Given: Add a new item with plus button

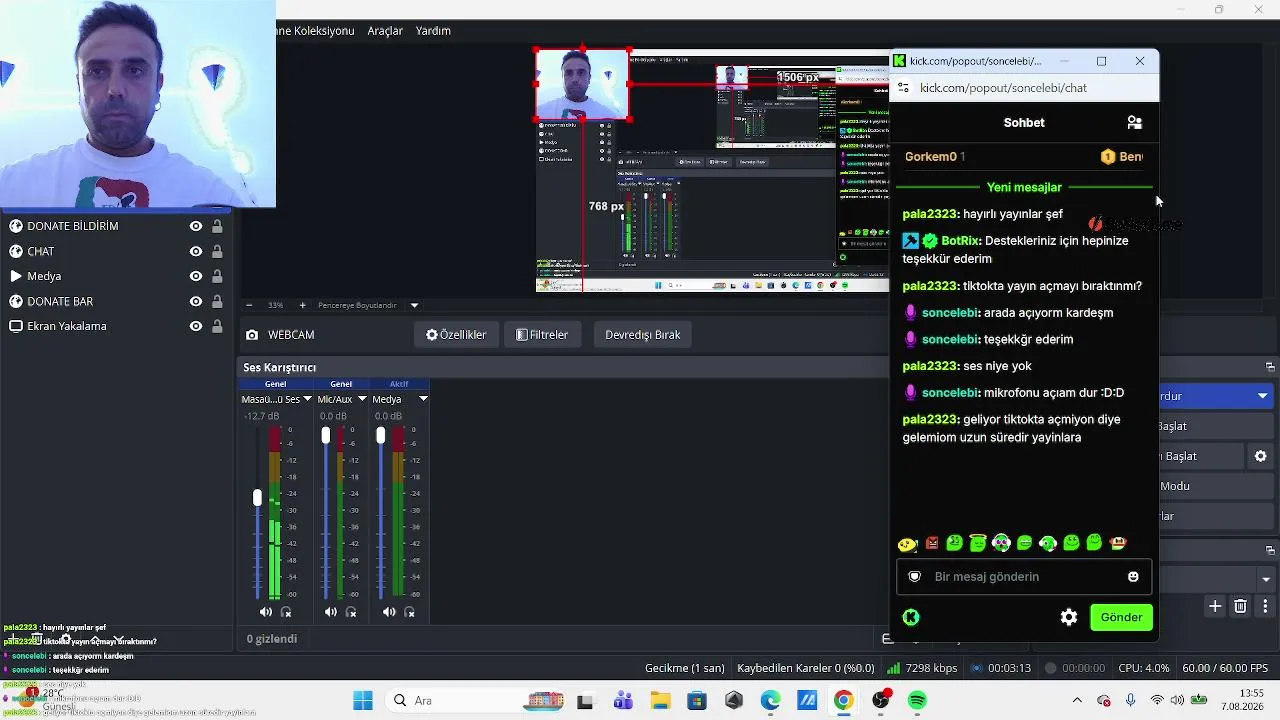Looking at the screenshot, I should (x=1215, y=606).
